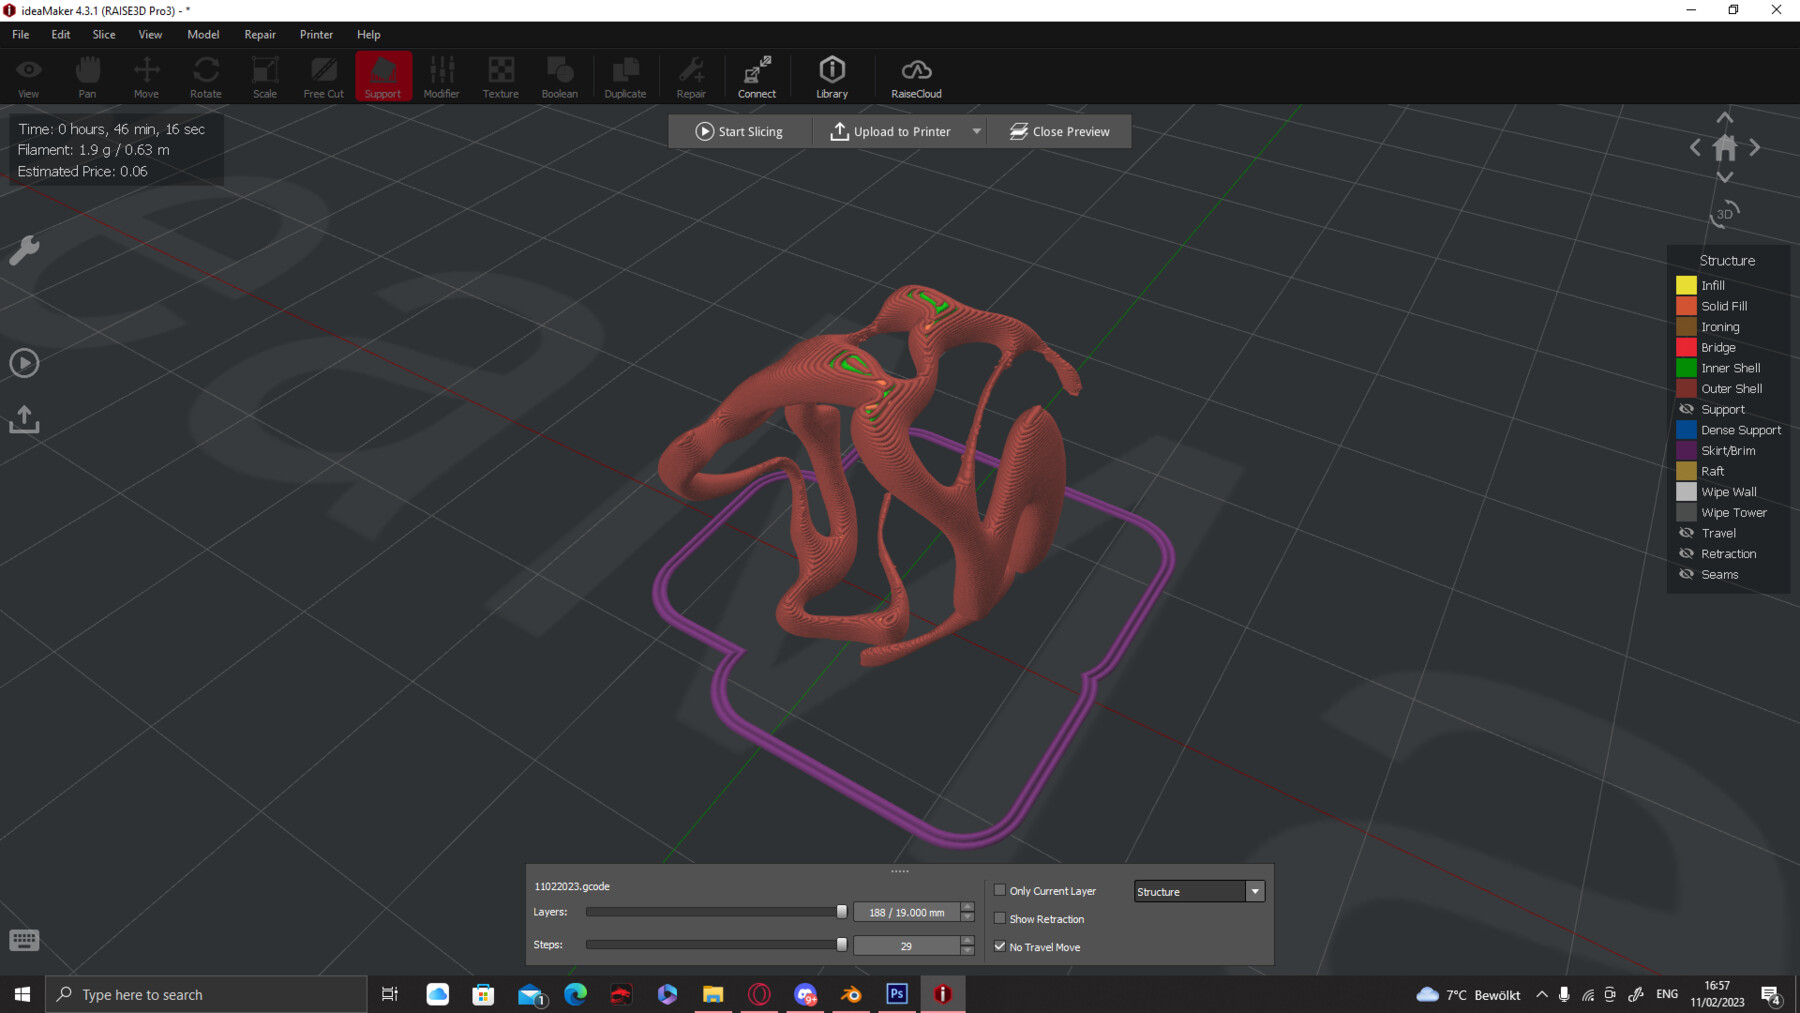The height and width of the screenshot is (1013, 1800).
Task: Select the Rotate tool
Action: (x=205, y=76)
